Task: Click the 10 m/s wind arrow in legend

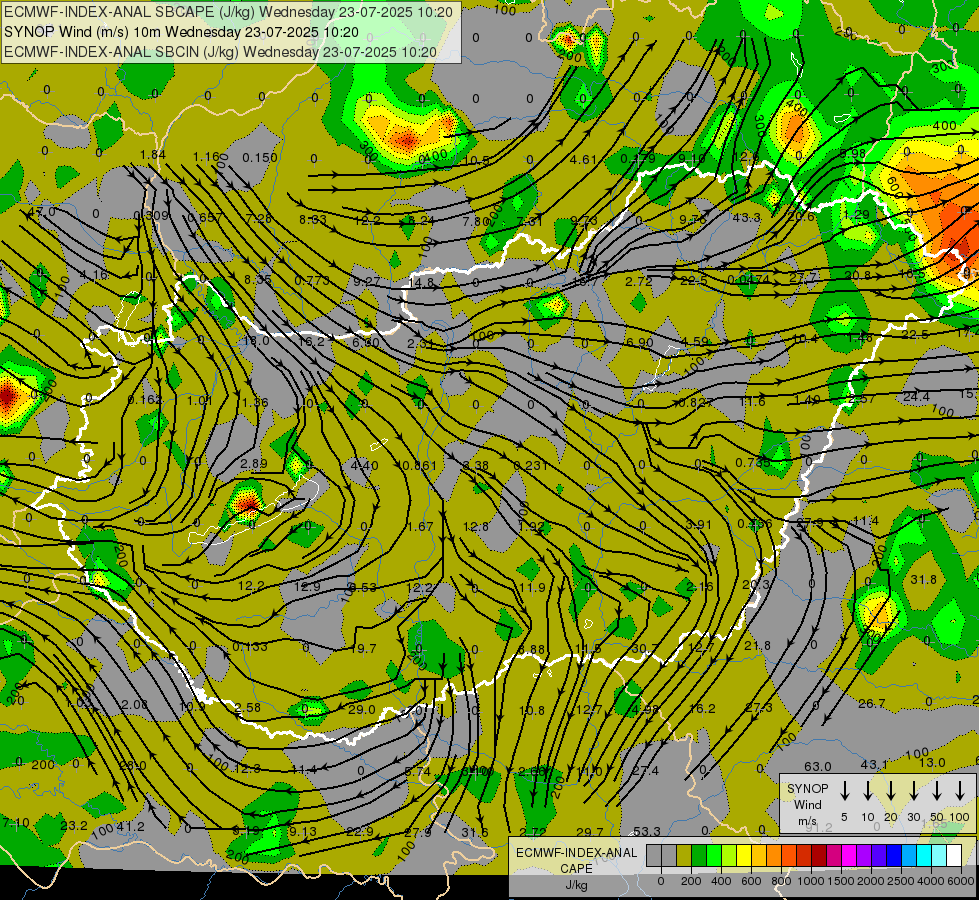Action: [867, 791]
